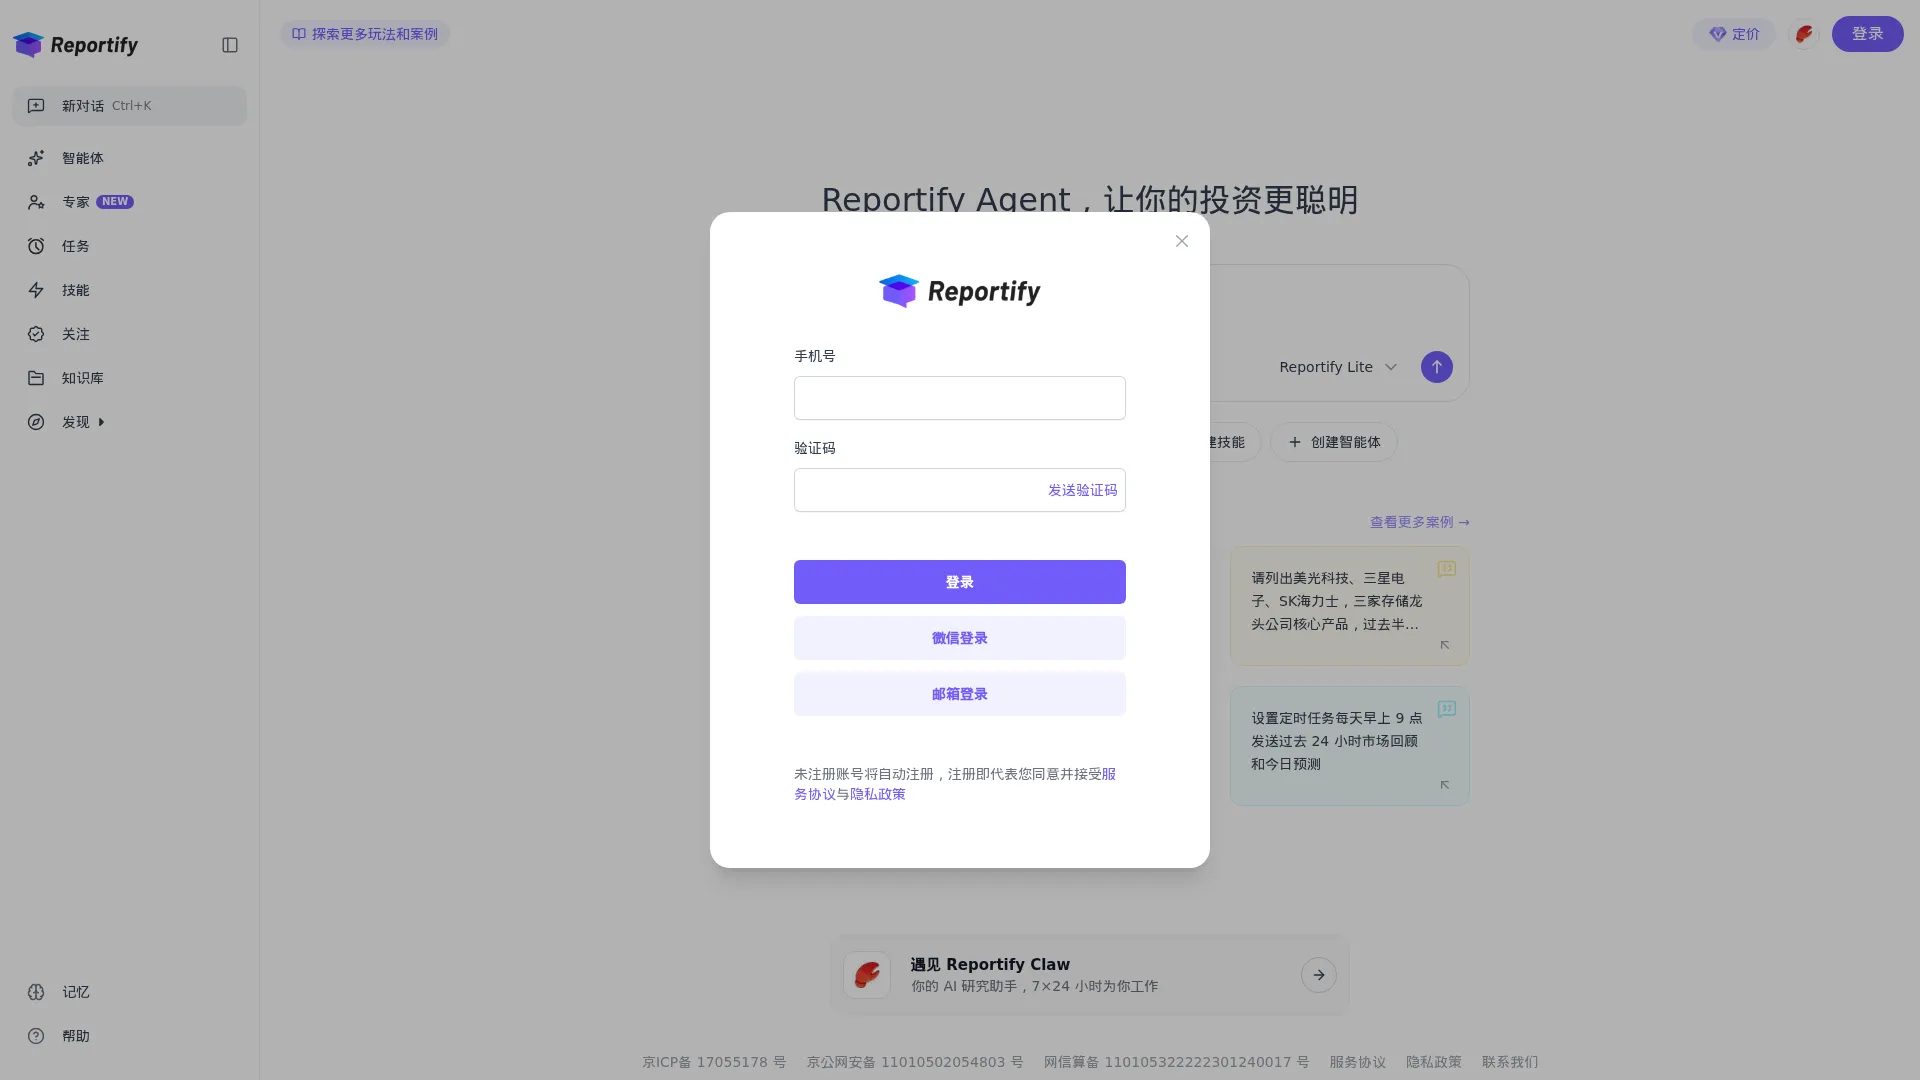Collapse the sidebar panel toggle icon
The width and height of the screenshot is (1920, 1080).
click(230, 45)
